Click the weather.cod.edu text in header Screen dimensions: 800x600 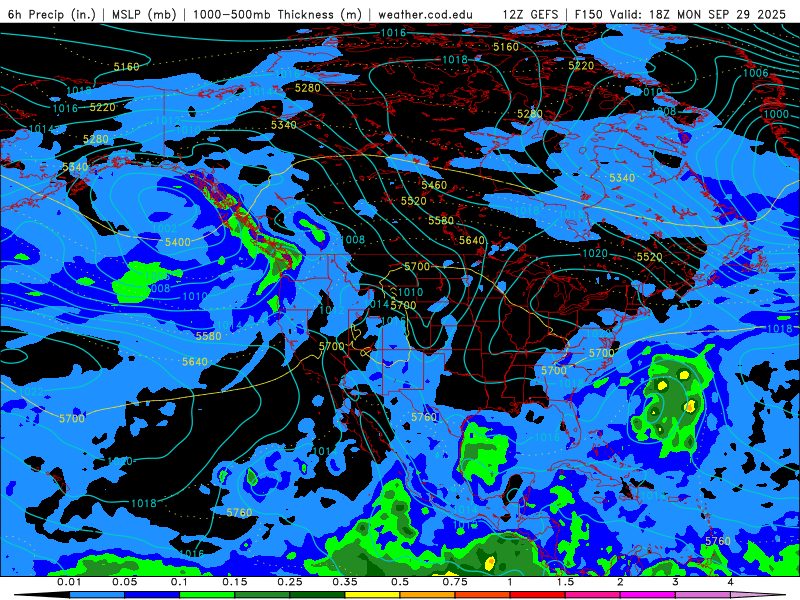[425, 14]
